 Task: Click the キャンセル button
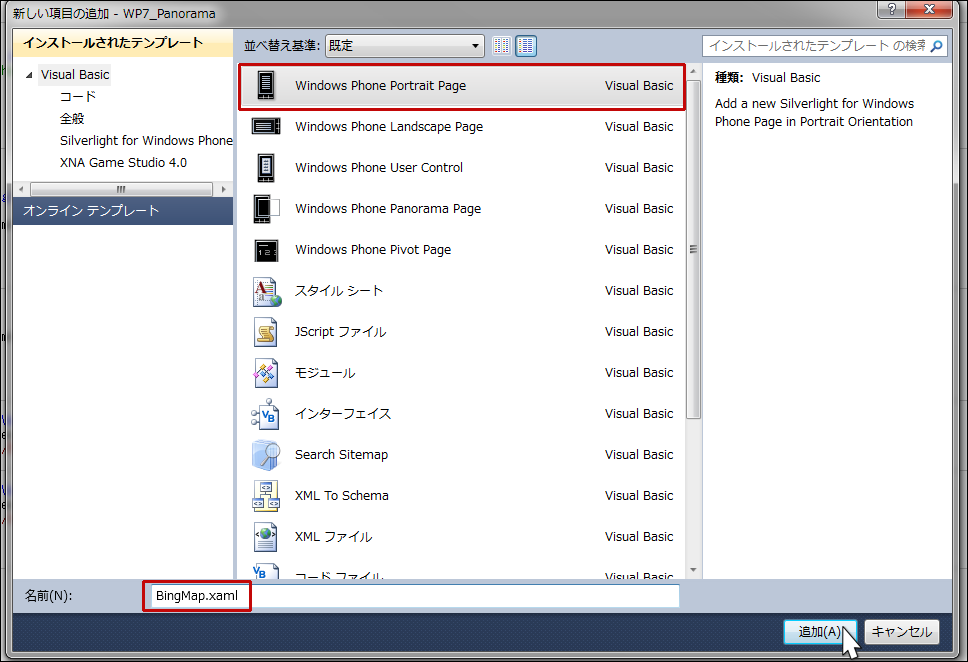click(902, 632)
